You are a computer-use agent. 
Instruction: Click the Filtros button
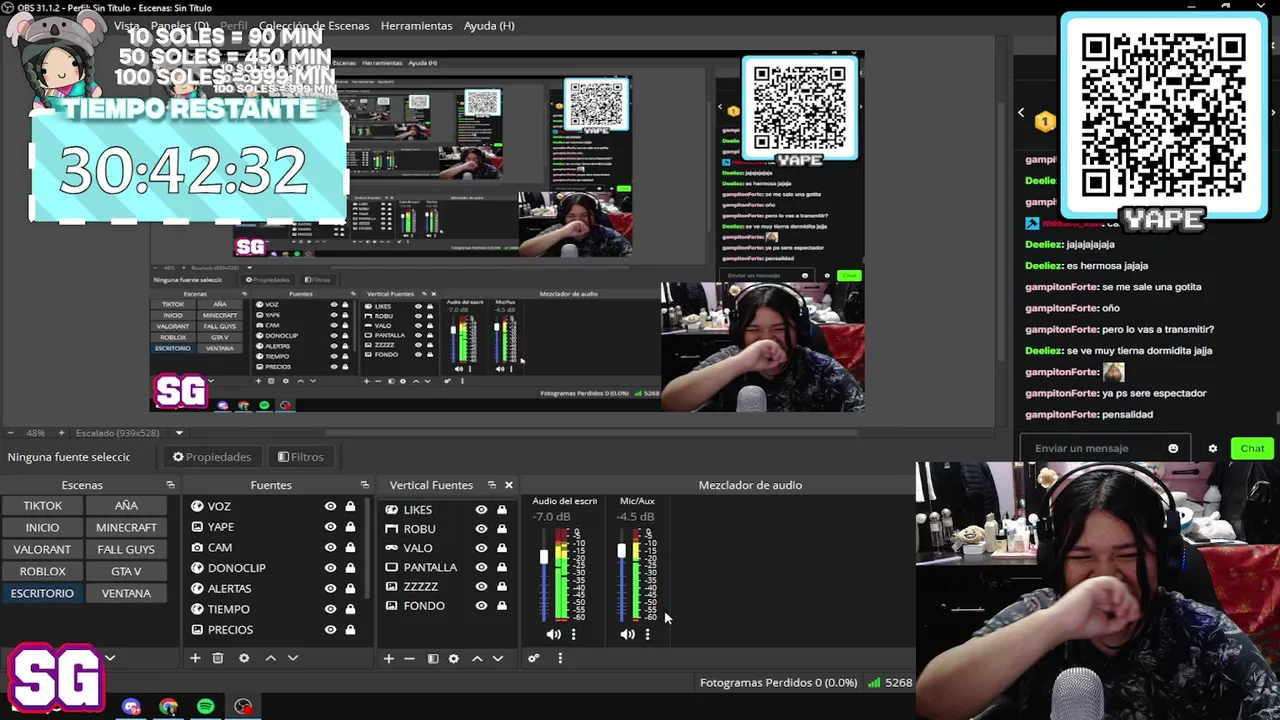(x=300, y=457)
